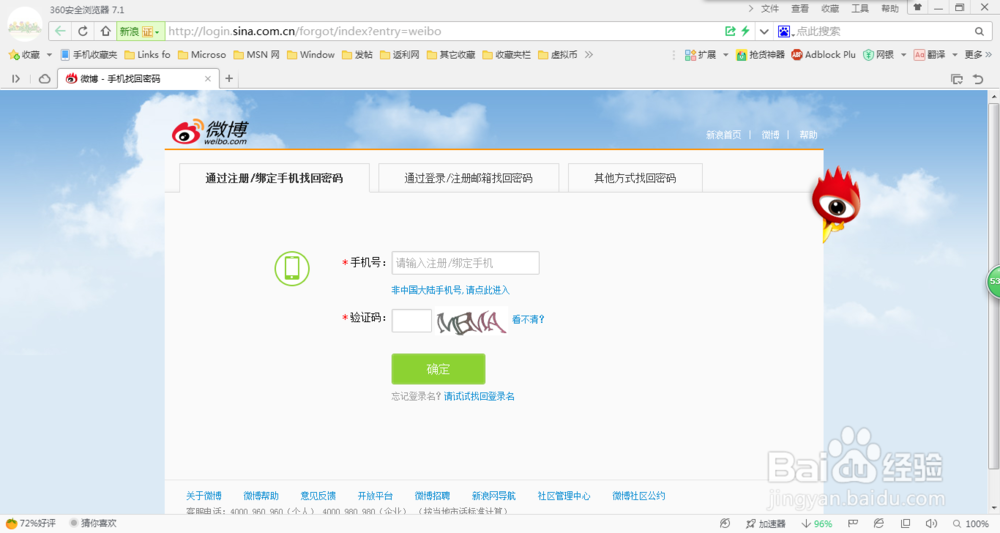Screen dimensions: 1000x533
Task: Click the tab list windows icon at the right
Action: tap(957, 79)
